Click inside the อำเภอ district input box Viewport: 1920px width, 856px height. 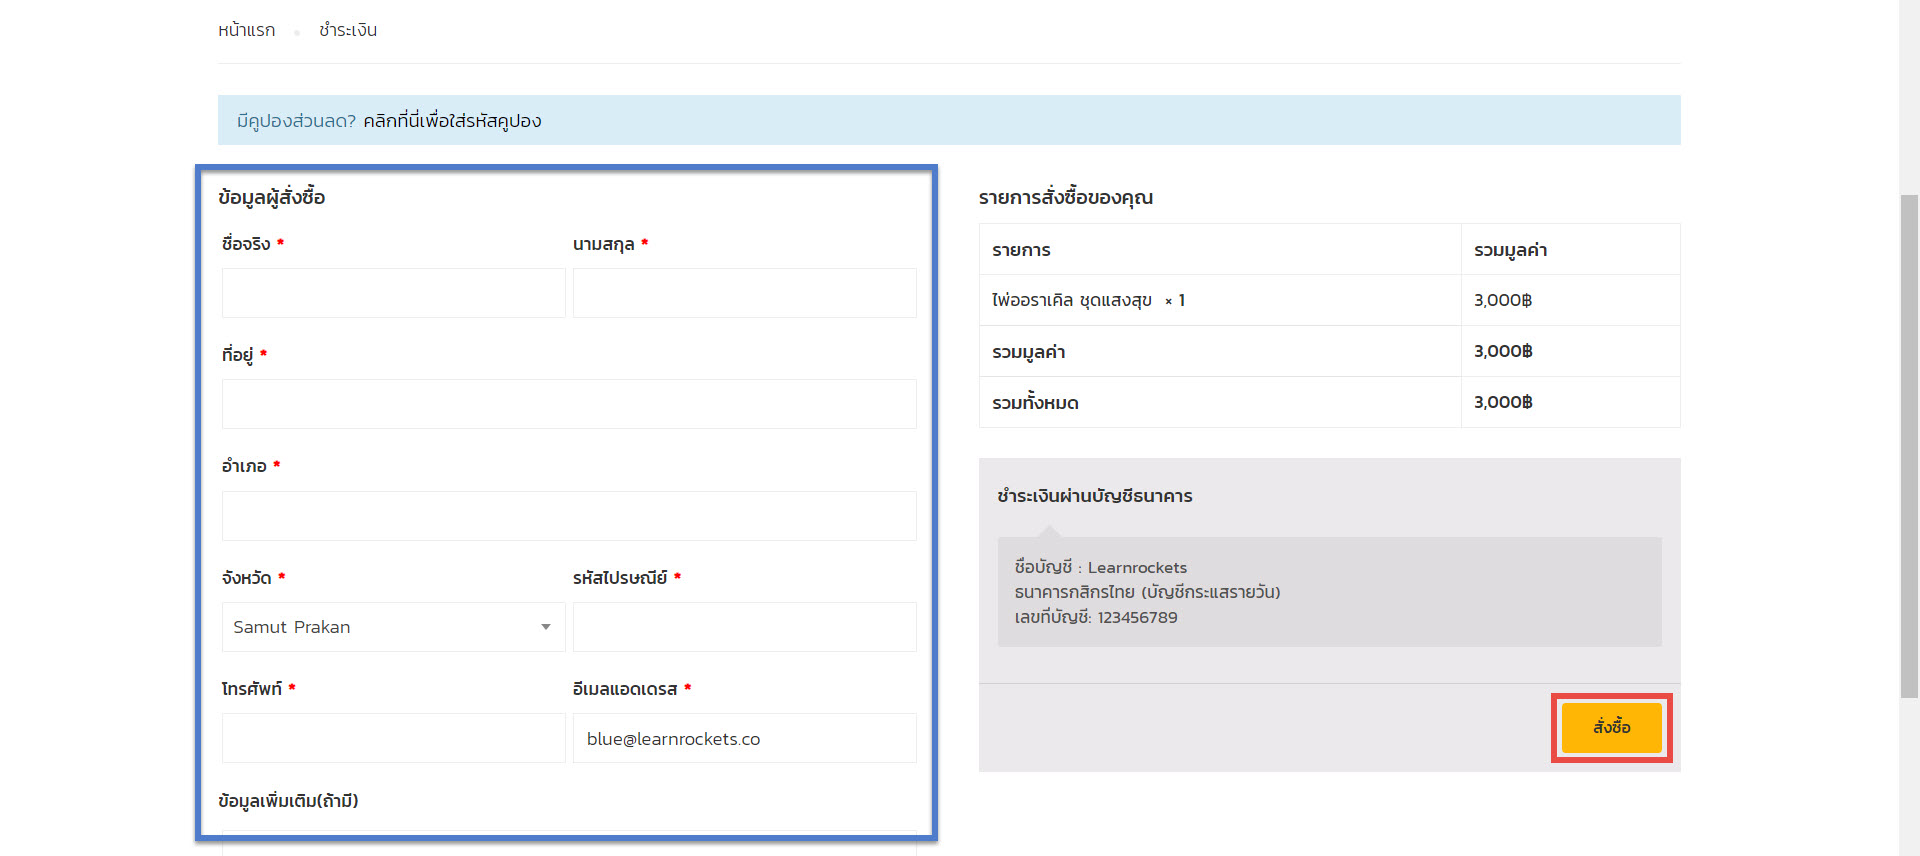pyautogui.click(x=568, y=516)
